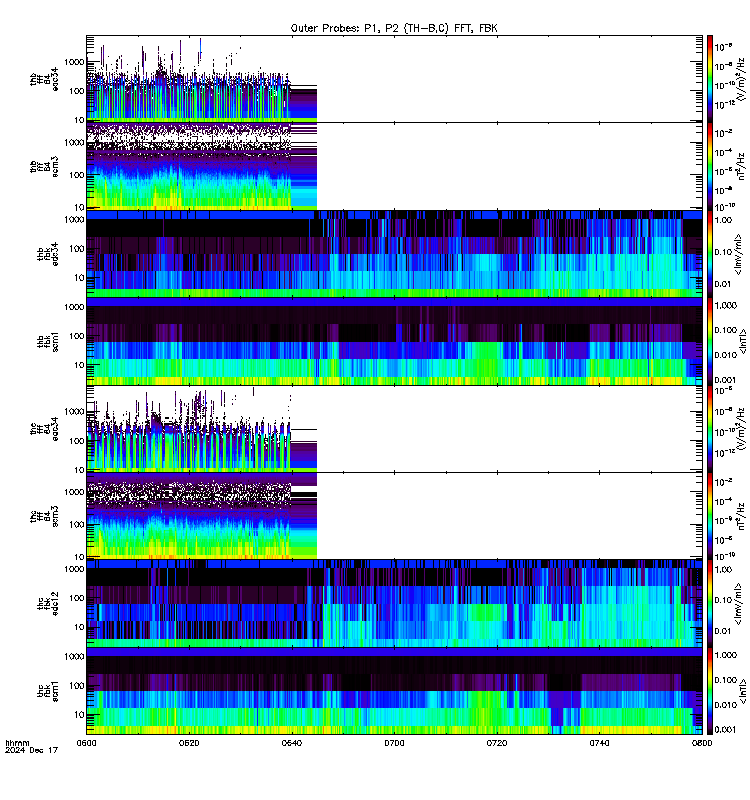The image size is (750, 800).
Task: Click inside the thb fbk edc34 spectrogram panel
Action: coord(394,254)
